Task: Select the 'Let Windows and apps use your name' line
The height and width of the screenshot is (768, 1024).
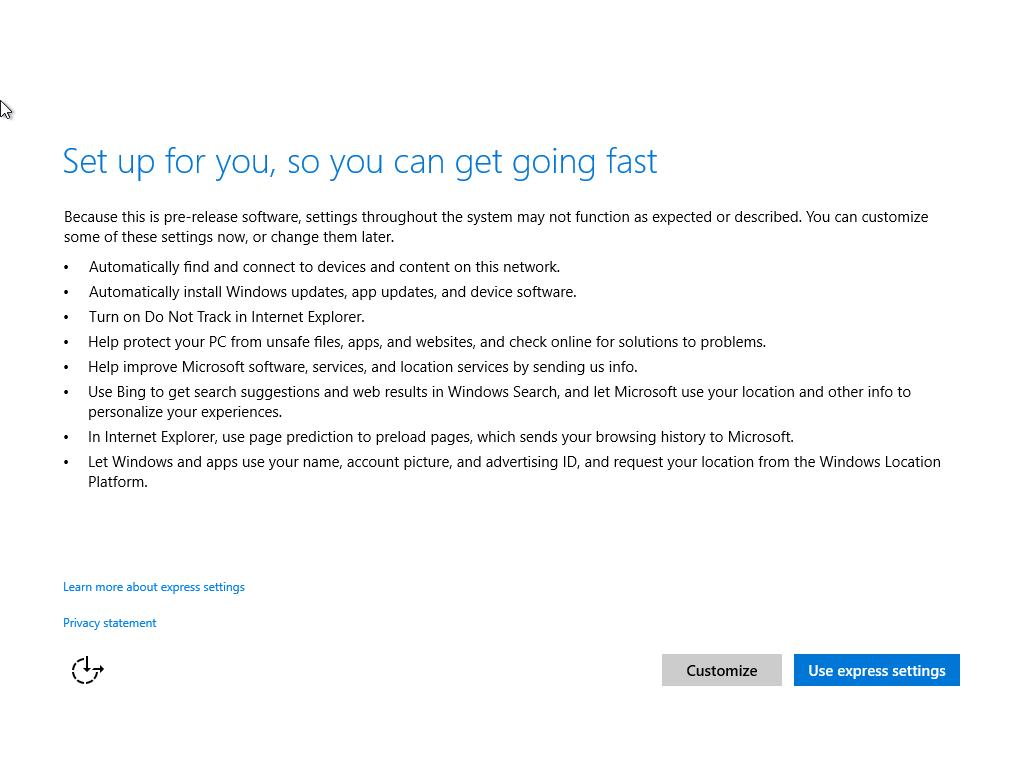Action: [x=514, y=471]
